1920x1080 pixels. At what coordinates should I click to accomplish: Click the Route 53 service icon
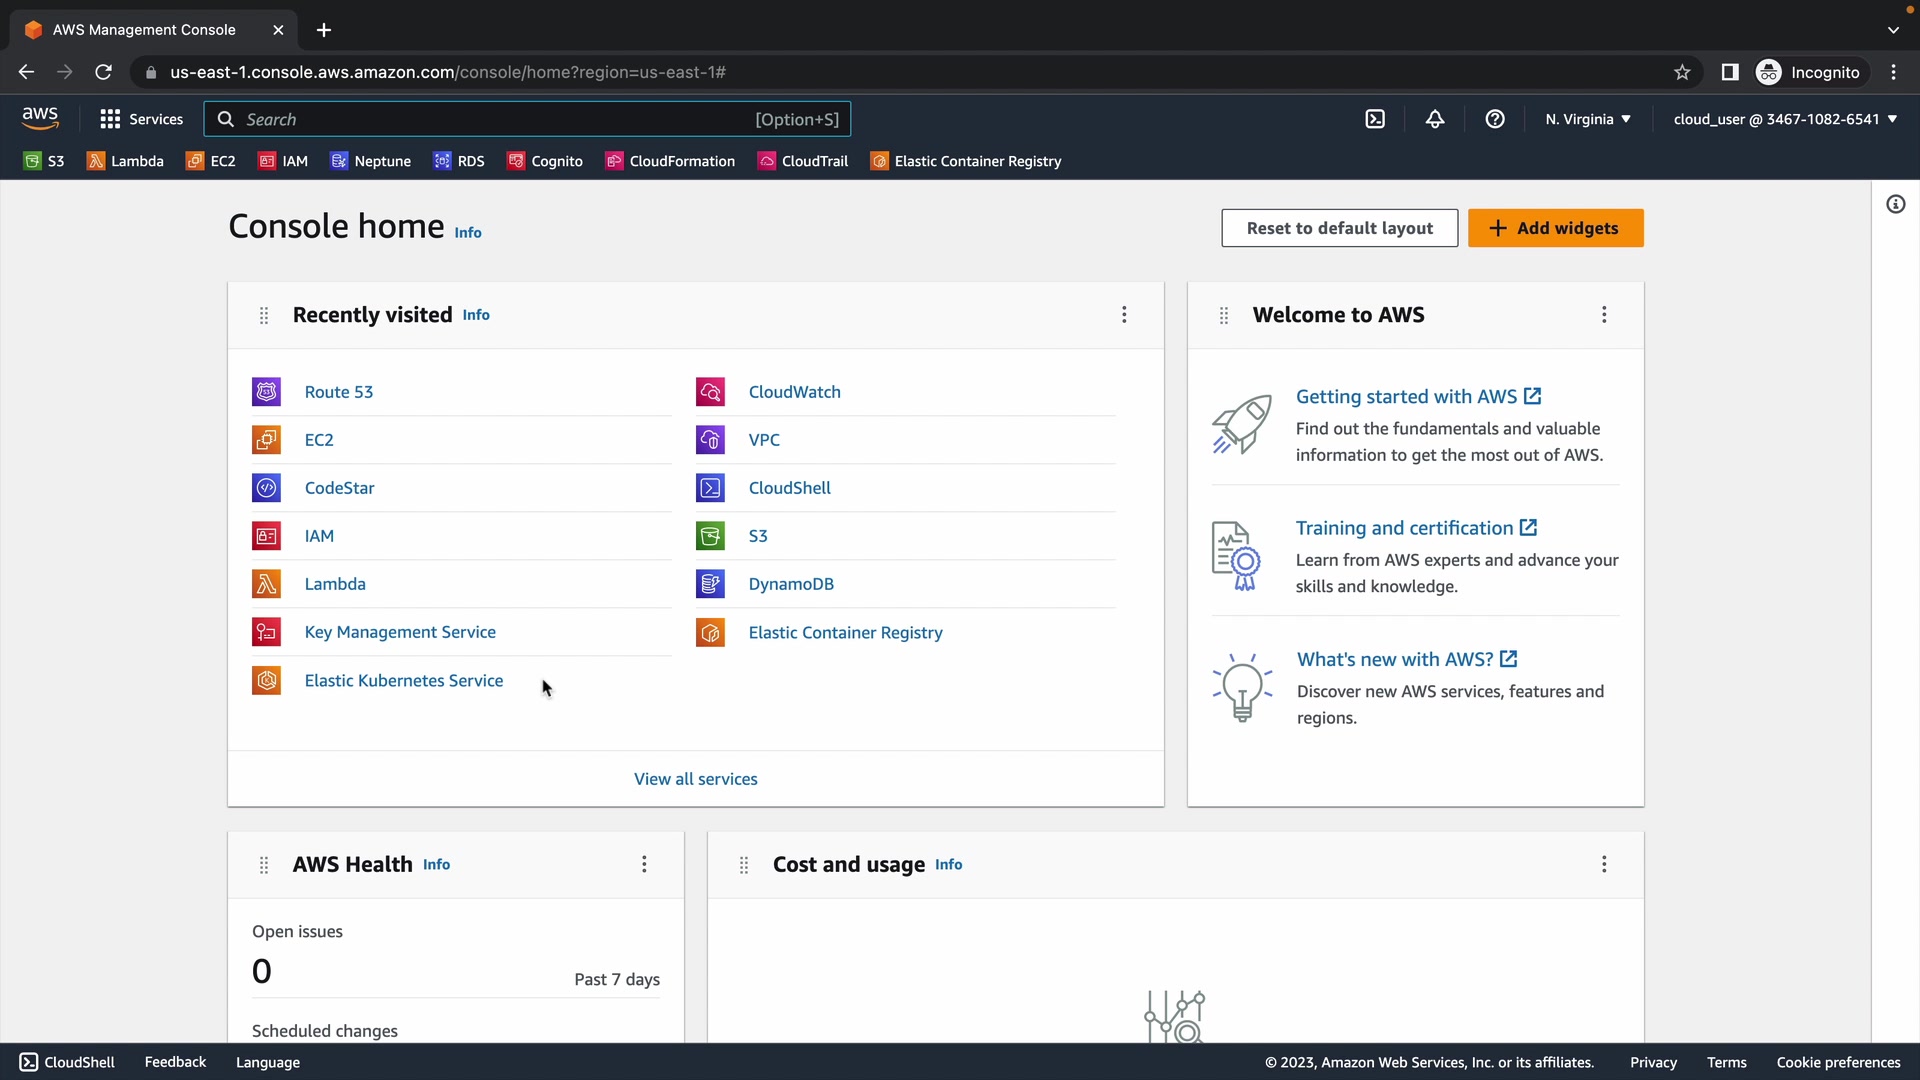pos(266,392)
